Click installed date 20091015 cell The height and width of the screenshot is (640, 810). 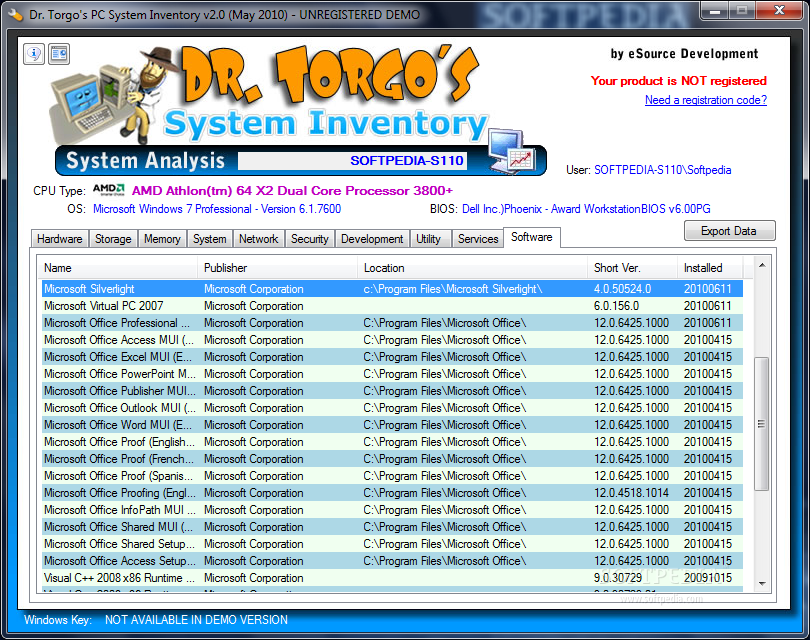pyautogui.click(x=708, y=579)
